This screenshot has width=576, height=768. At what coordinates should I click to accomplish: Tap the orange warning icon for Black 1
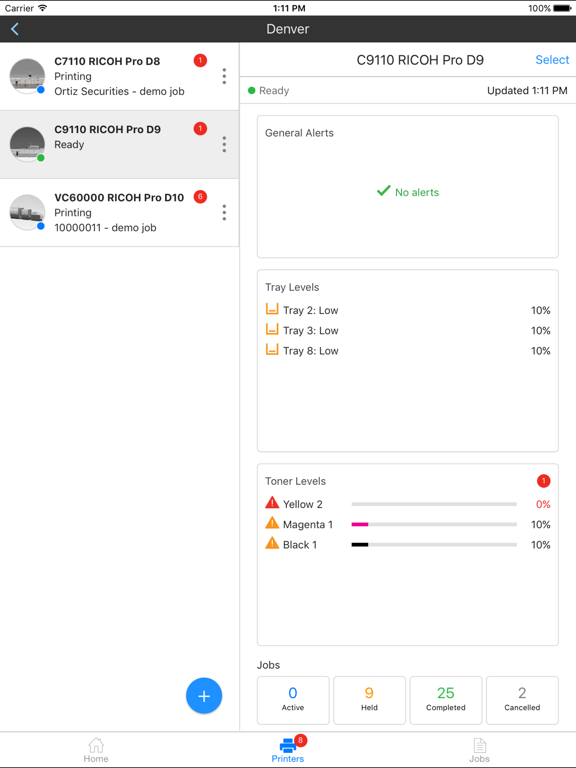tap(272, 543)
